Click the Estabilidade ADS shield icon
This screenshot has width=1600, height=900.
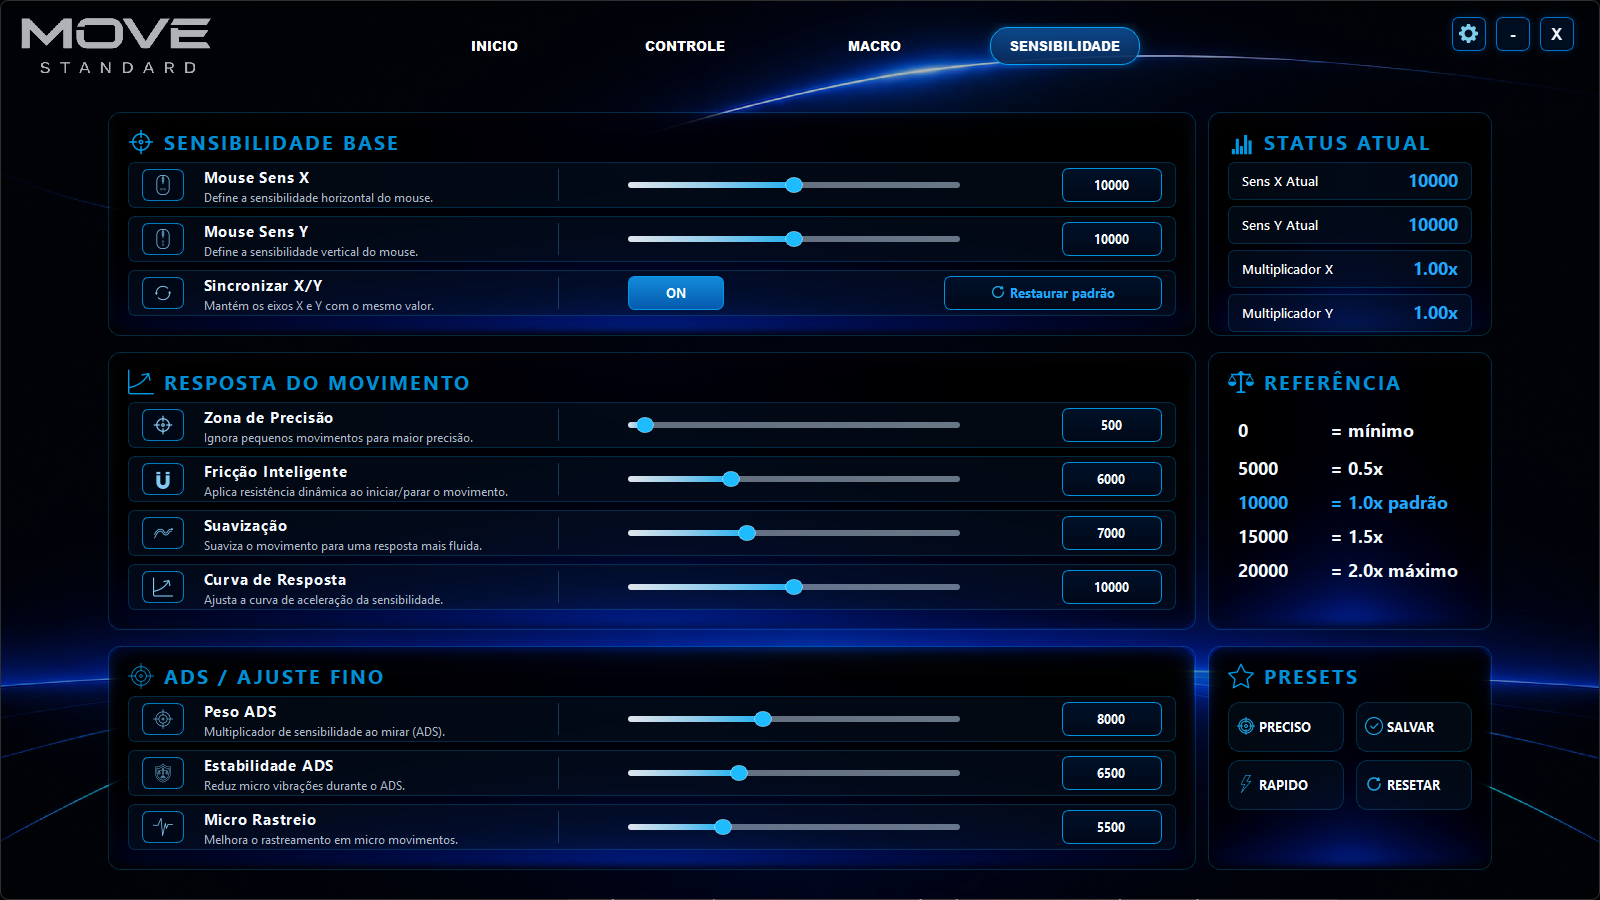[163, 773]
